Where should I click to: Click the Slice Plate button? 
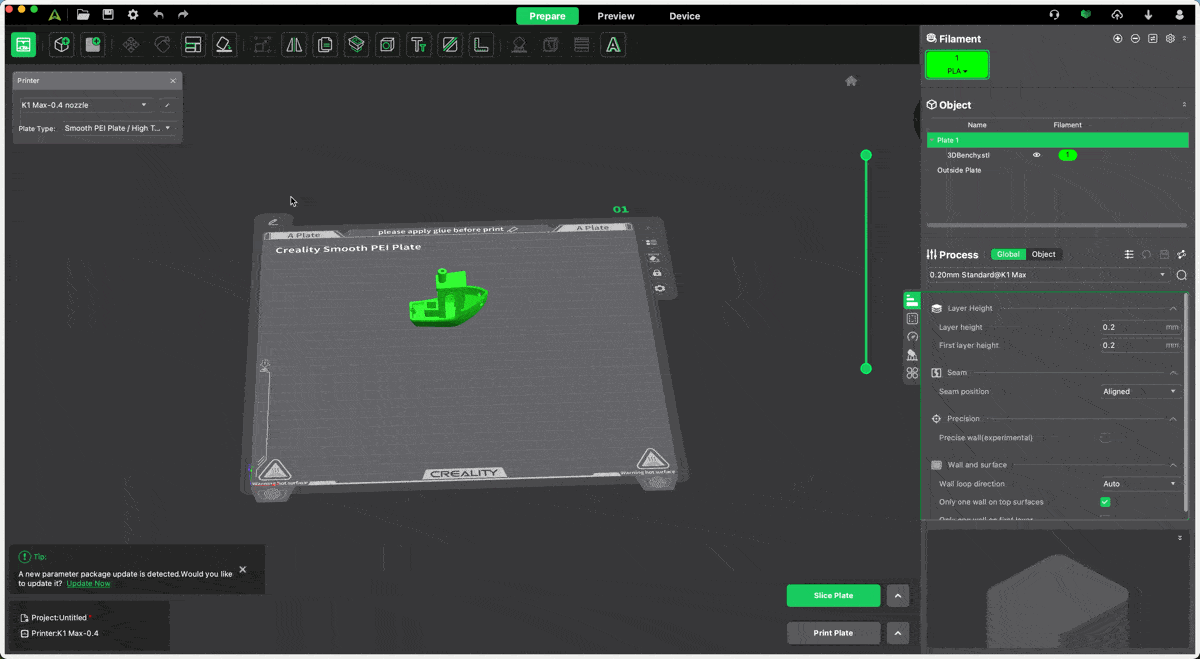coord(833,596)
